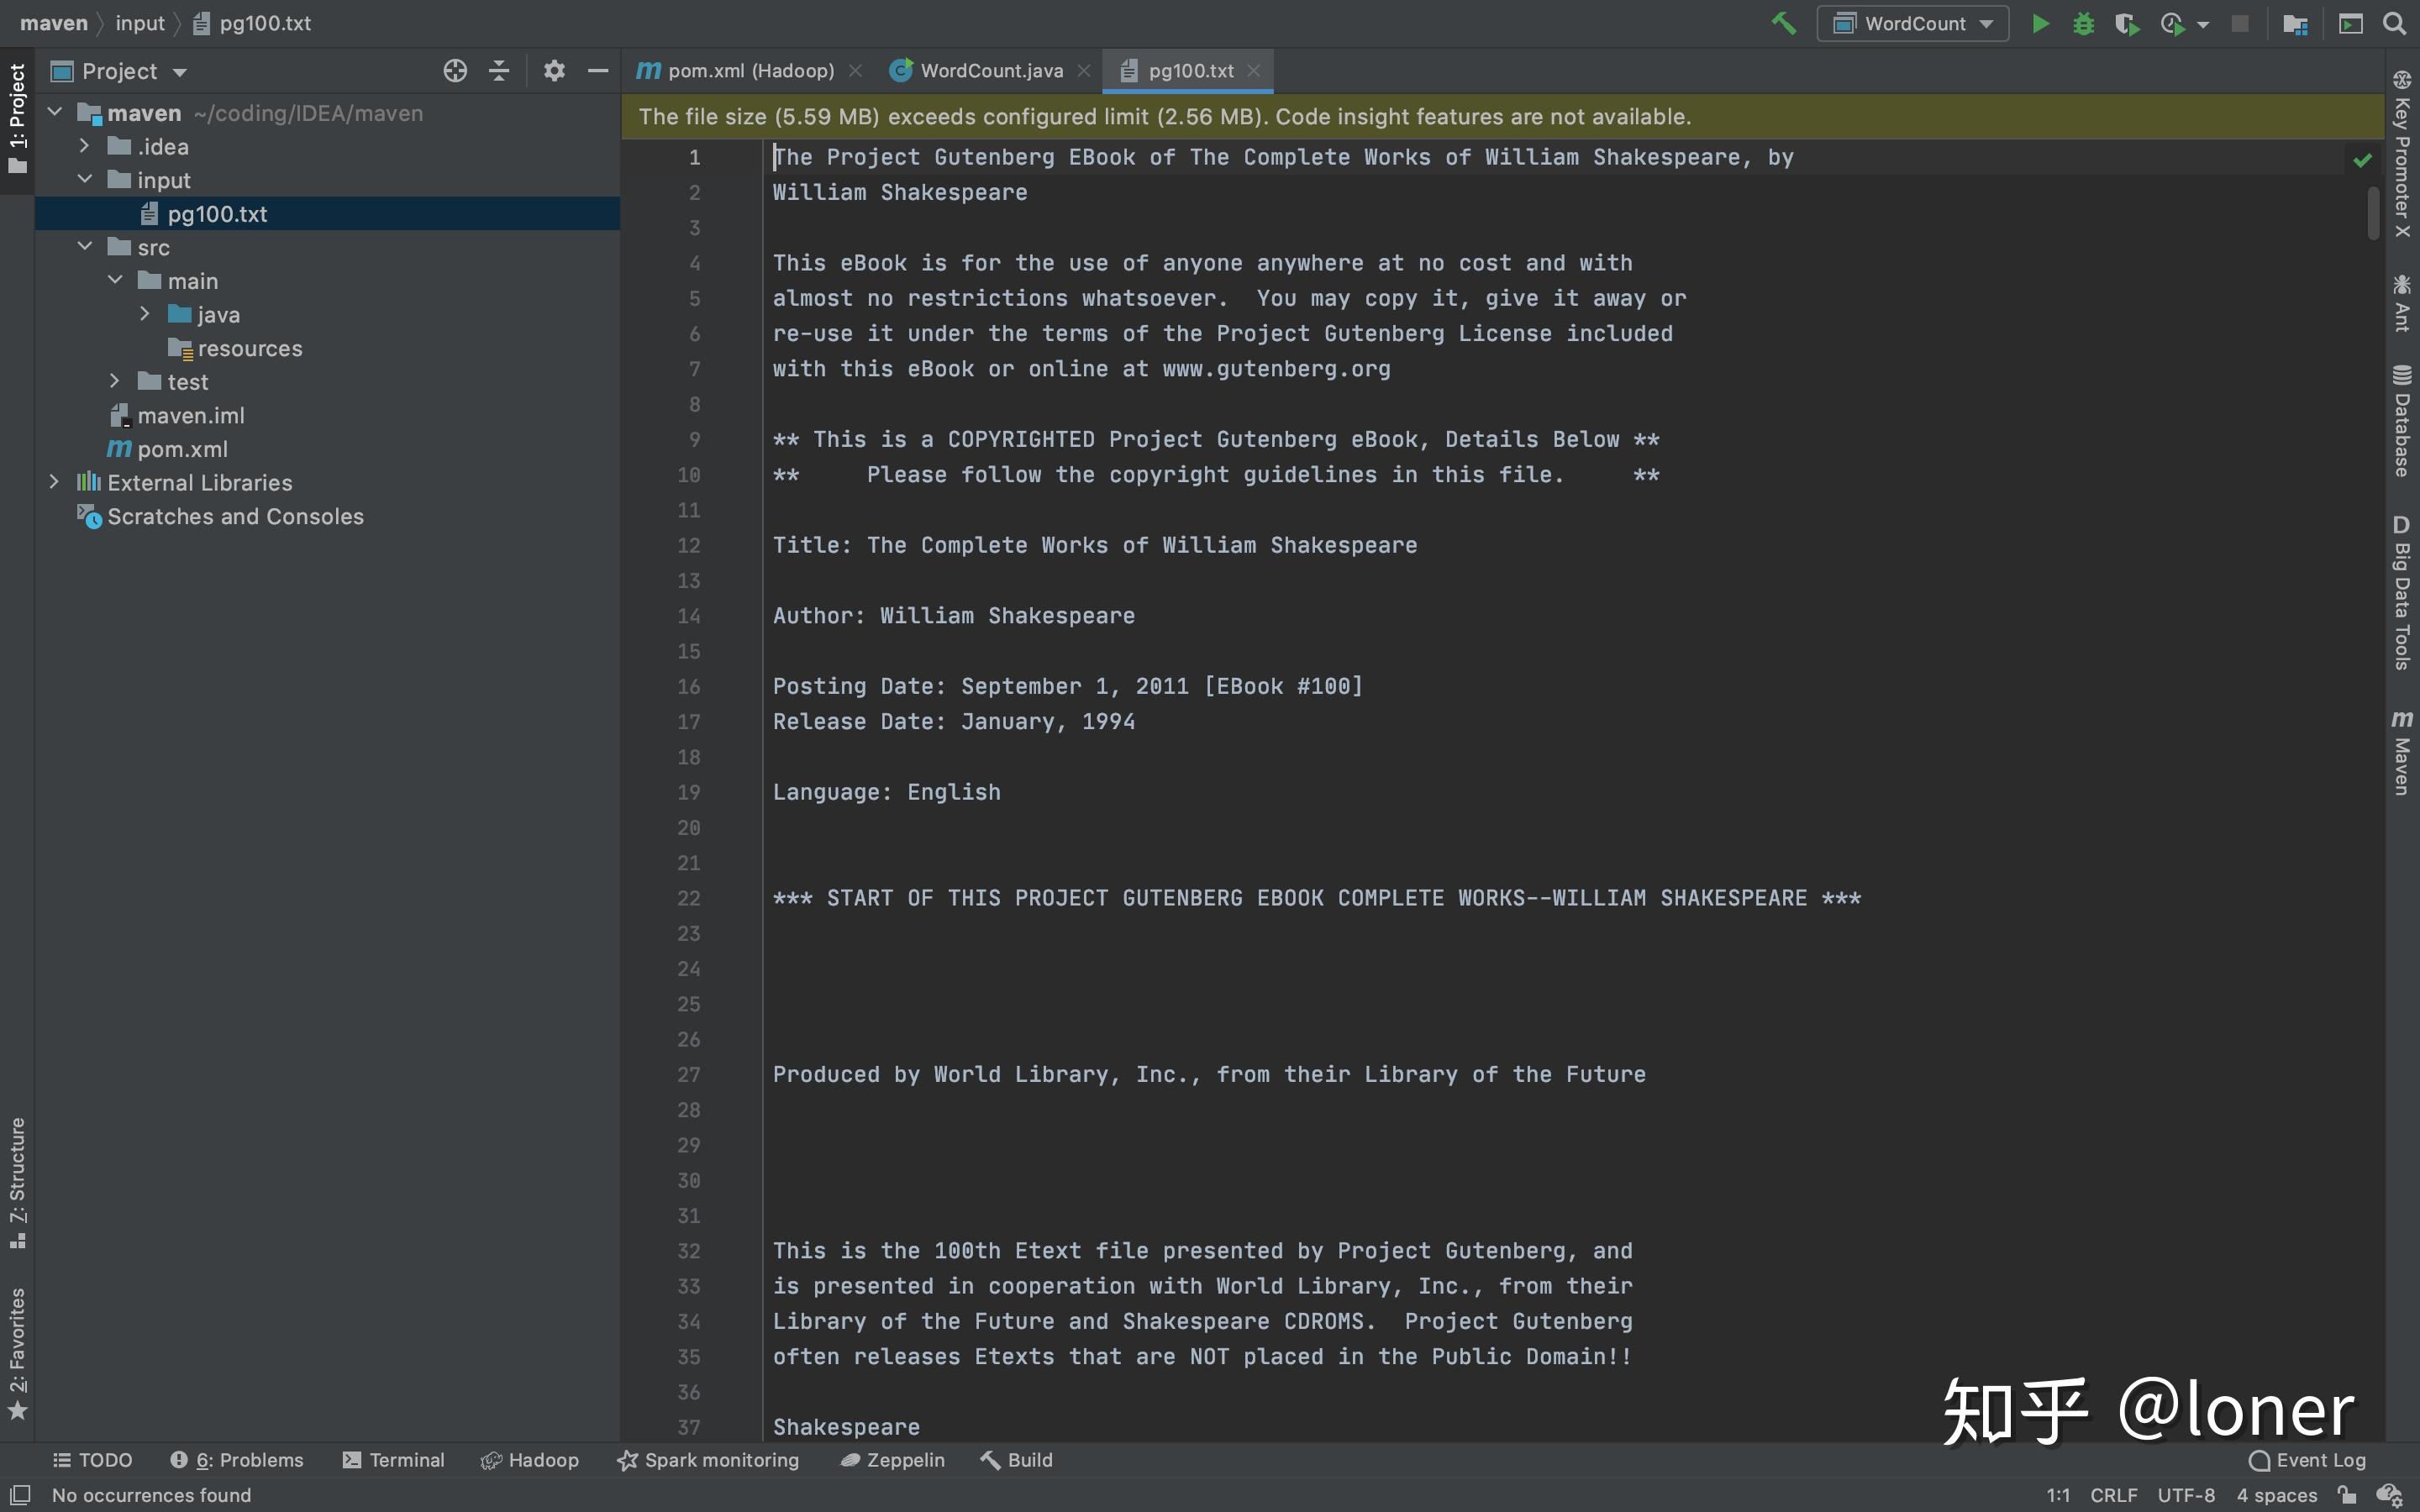This screenshot has width=2420, height=1512.
Task: Expand the test folder
Action: (115, 381)
